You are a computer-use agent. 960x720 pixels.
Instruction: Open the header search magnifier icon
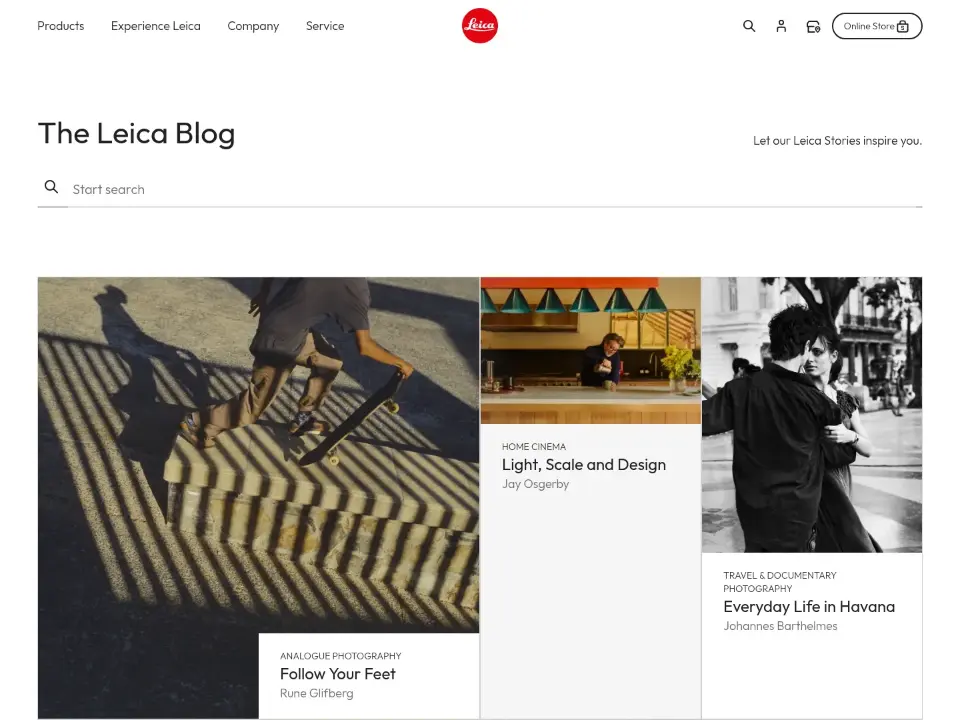(x=749, y=26)
